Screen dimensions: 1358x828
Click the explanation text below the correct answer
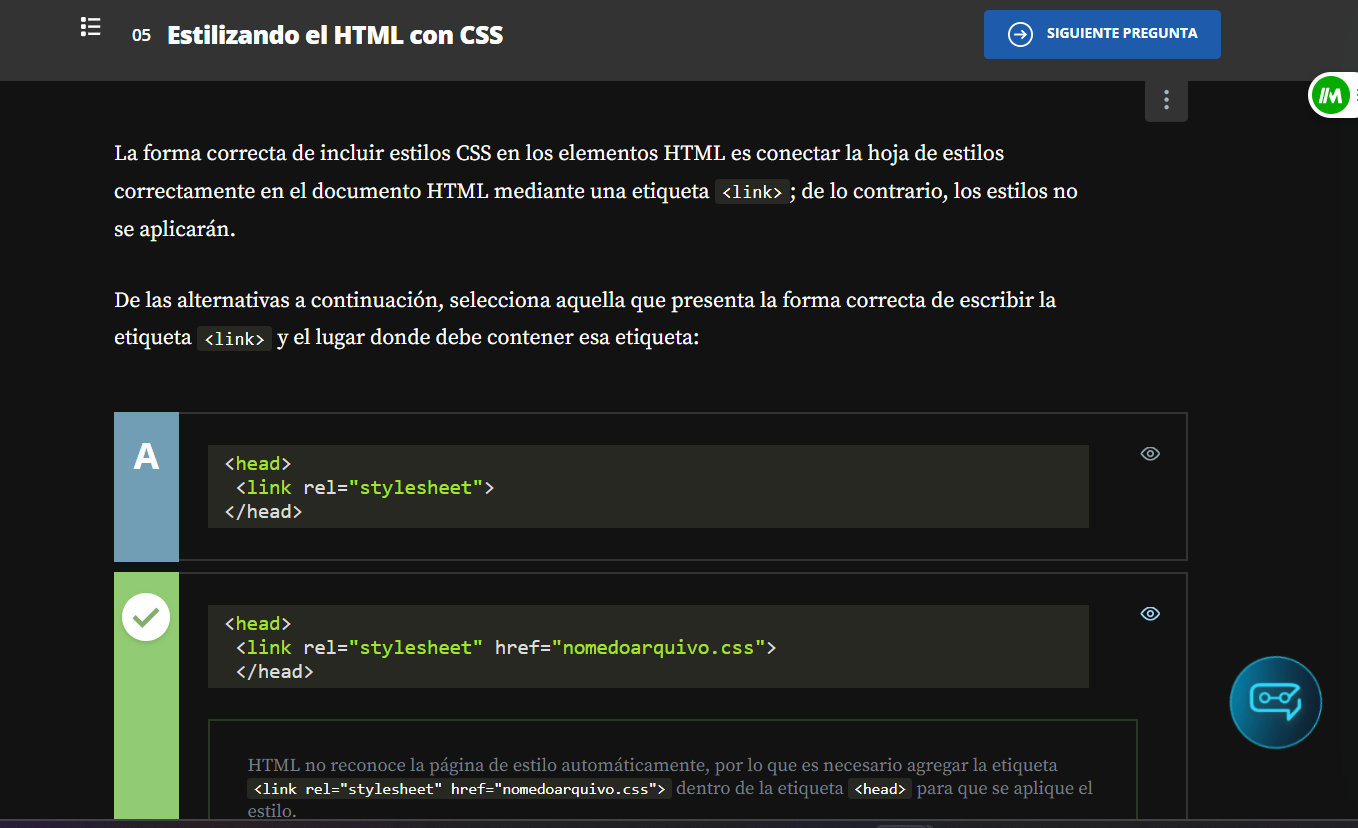coord(650,766)
